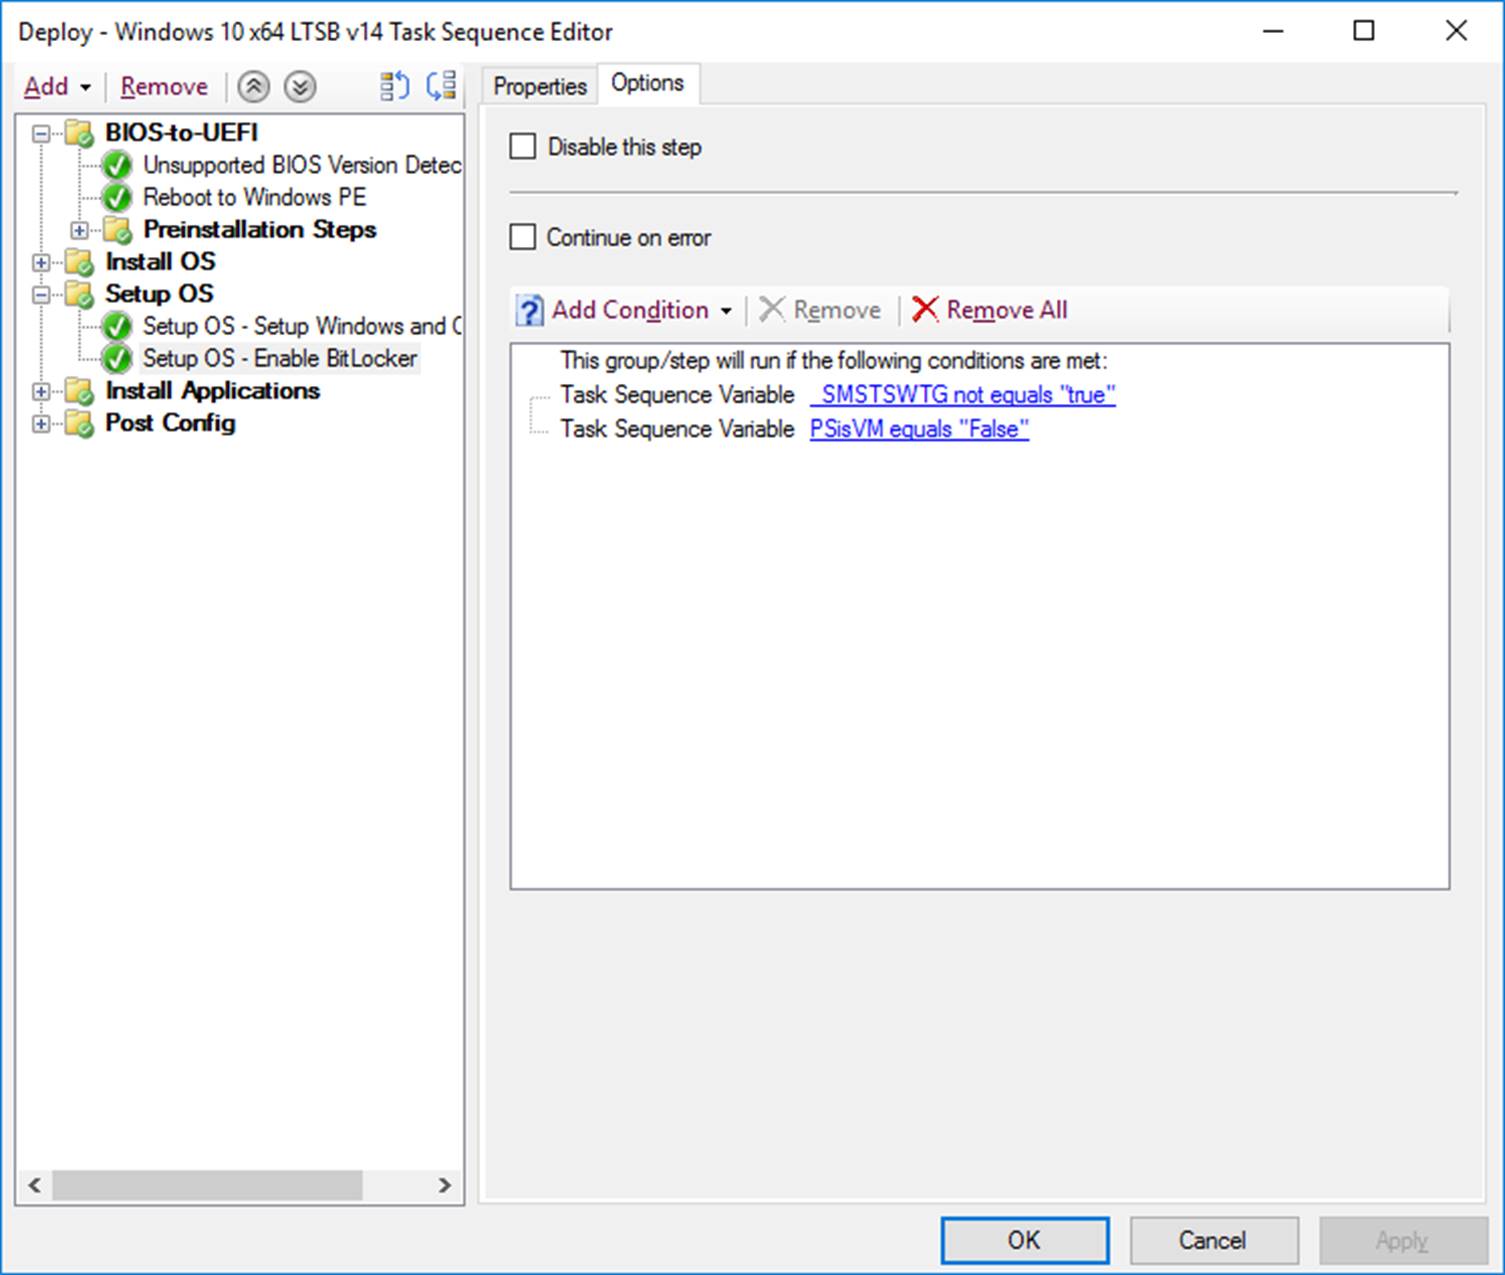
Task: Maximize the Task Sequence Editor window
Action: (1364, 31)
